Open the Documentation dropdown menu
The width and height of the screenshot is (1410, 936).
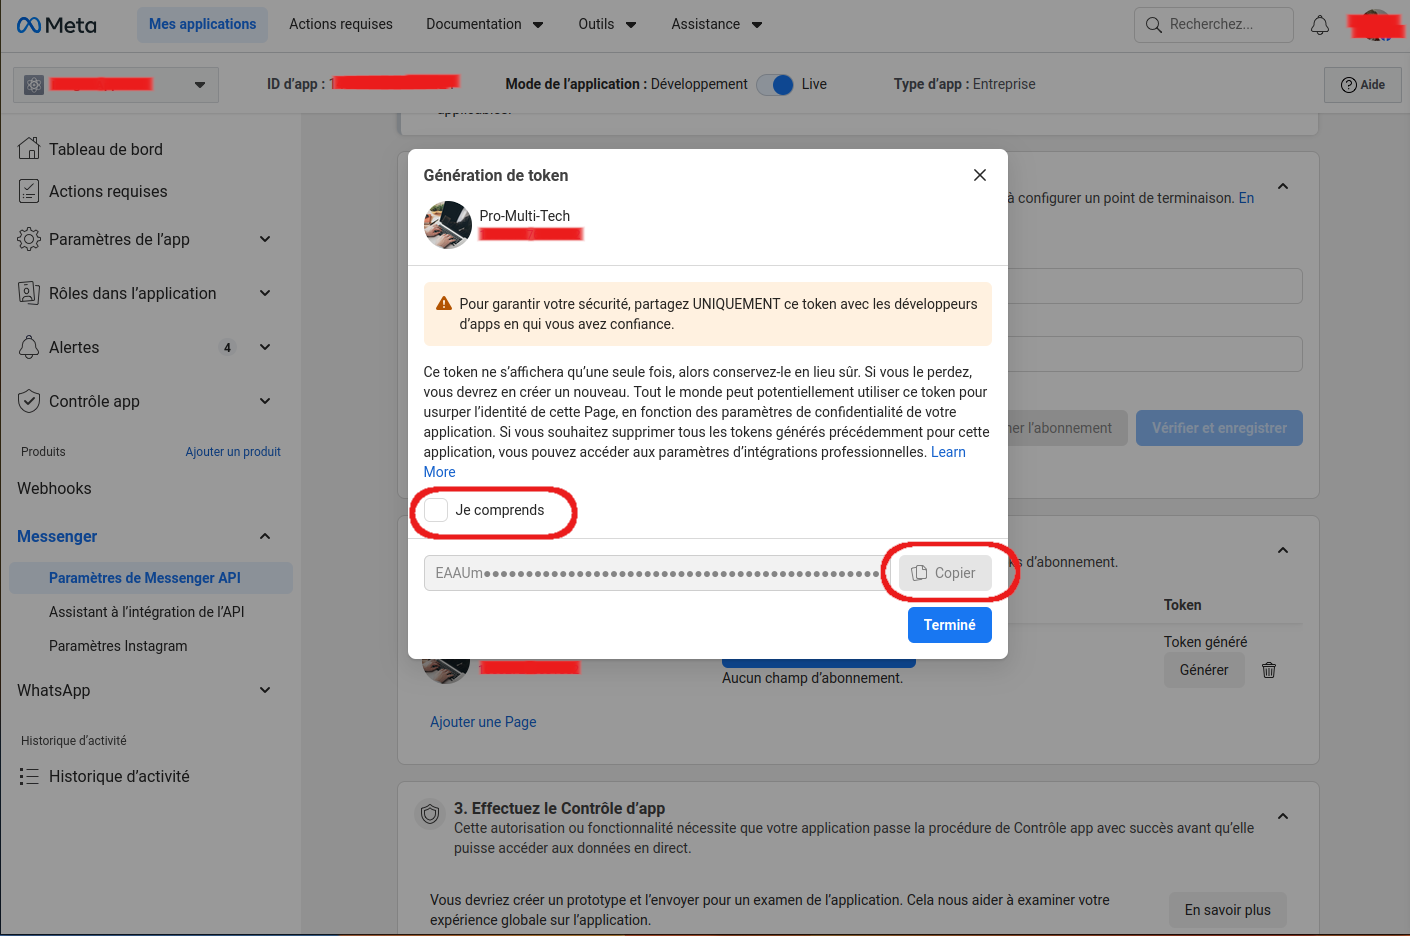[485, 25]
